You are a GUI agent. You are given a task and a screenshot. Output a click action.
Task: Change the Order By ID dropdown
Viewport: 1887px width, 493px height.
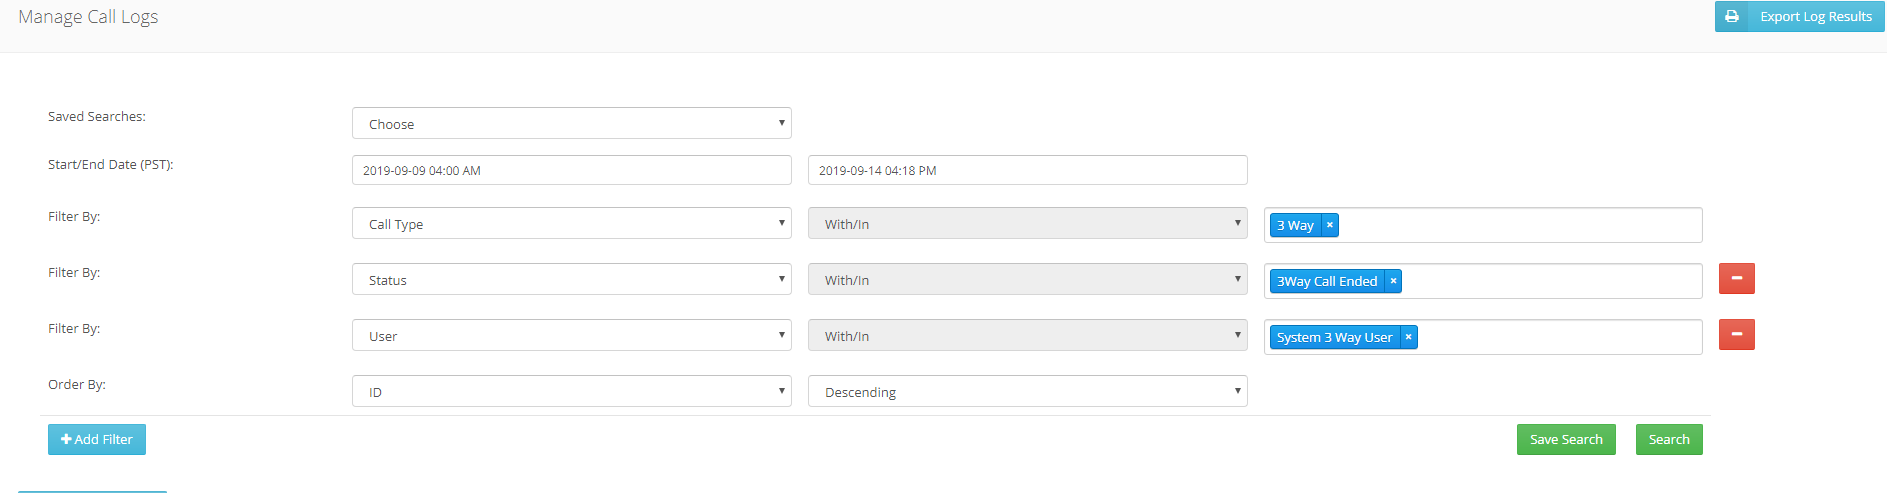pyautogui.click(x=572, y=391)
